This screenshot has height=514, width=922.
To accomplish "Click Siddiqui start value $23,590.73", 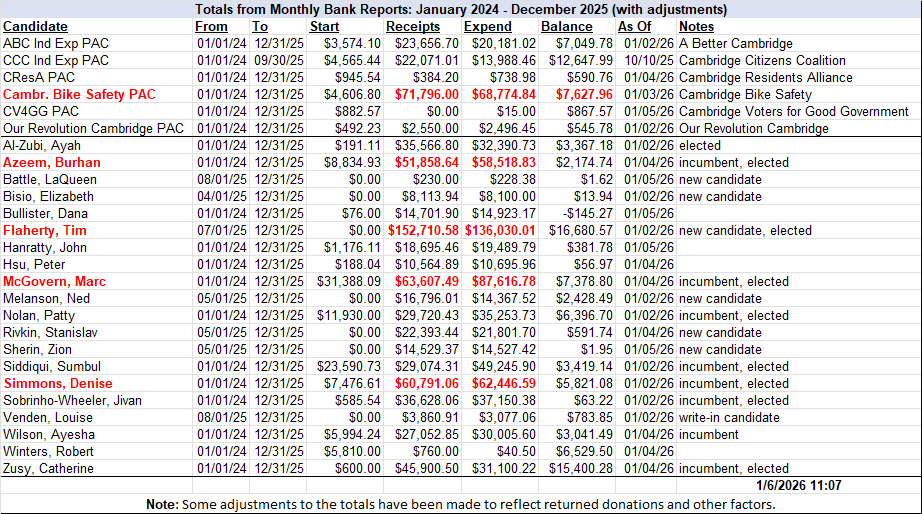I will coord(349,368).
